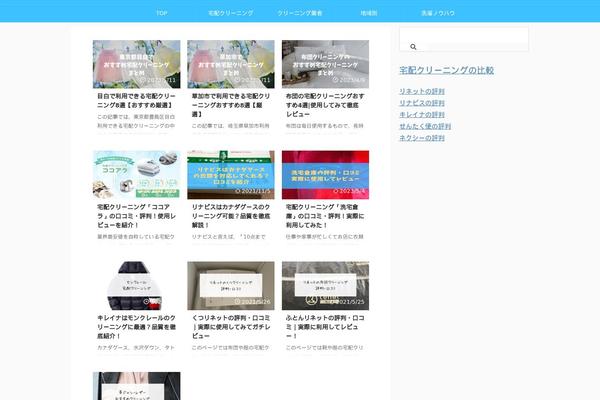Image resolution: width=600 pixels, height=400 pixels.
Task: Click the excerpt starting リナビスと言えば
Action: (x=229, y=237)
